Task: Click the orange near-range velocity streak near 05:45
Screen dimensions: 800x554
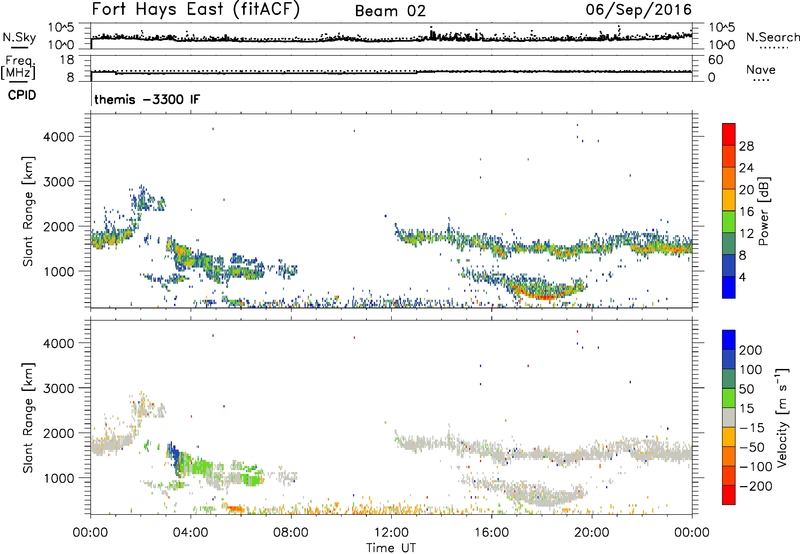Action: [x=235, y=508]
